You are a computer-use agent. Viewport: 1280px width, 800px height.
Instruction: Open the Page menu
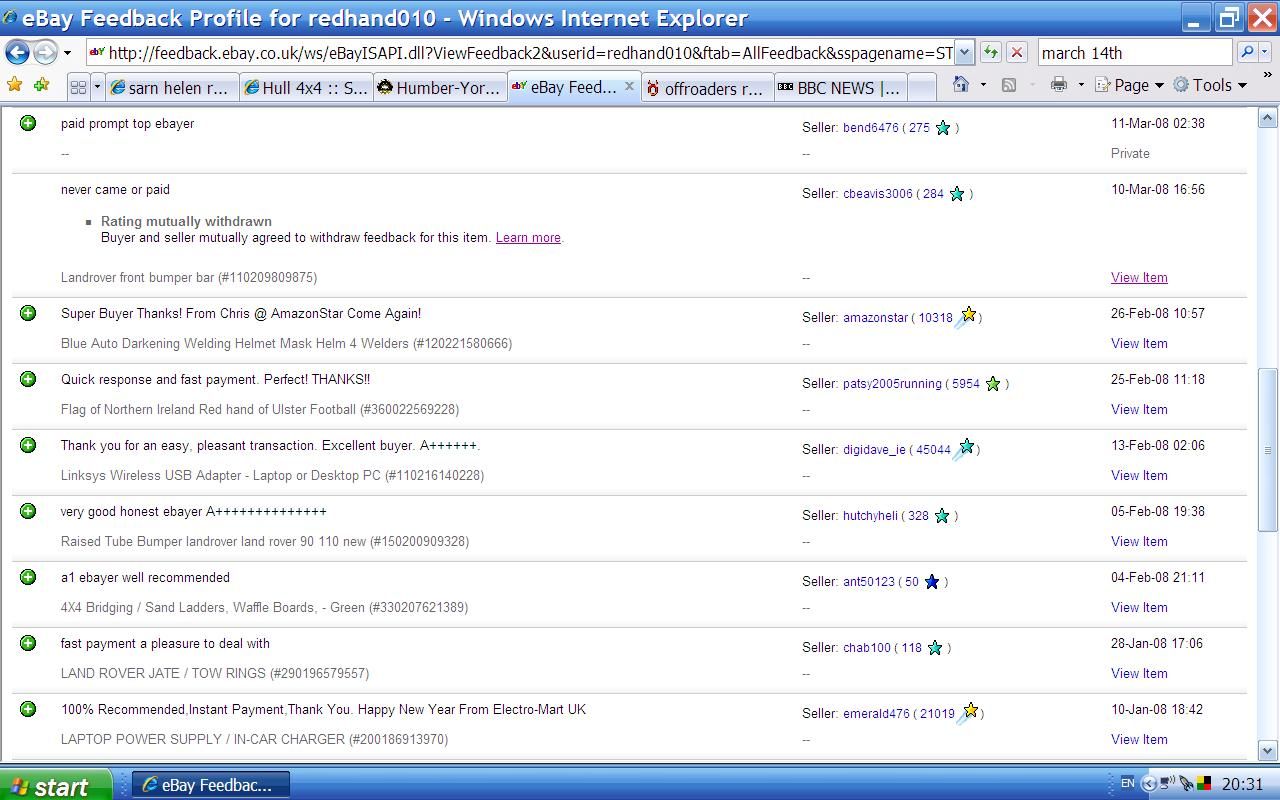(x=1130, y=85)
